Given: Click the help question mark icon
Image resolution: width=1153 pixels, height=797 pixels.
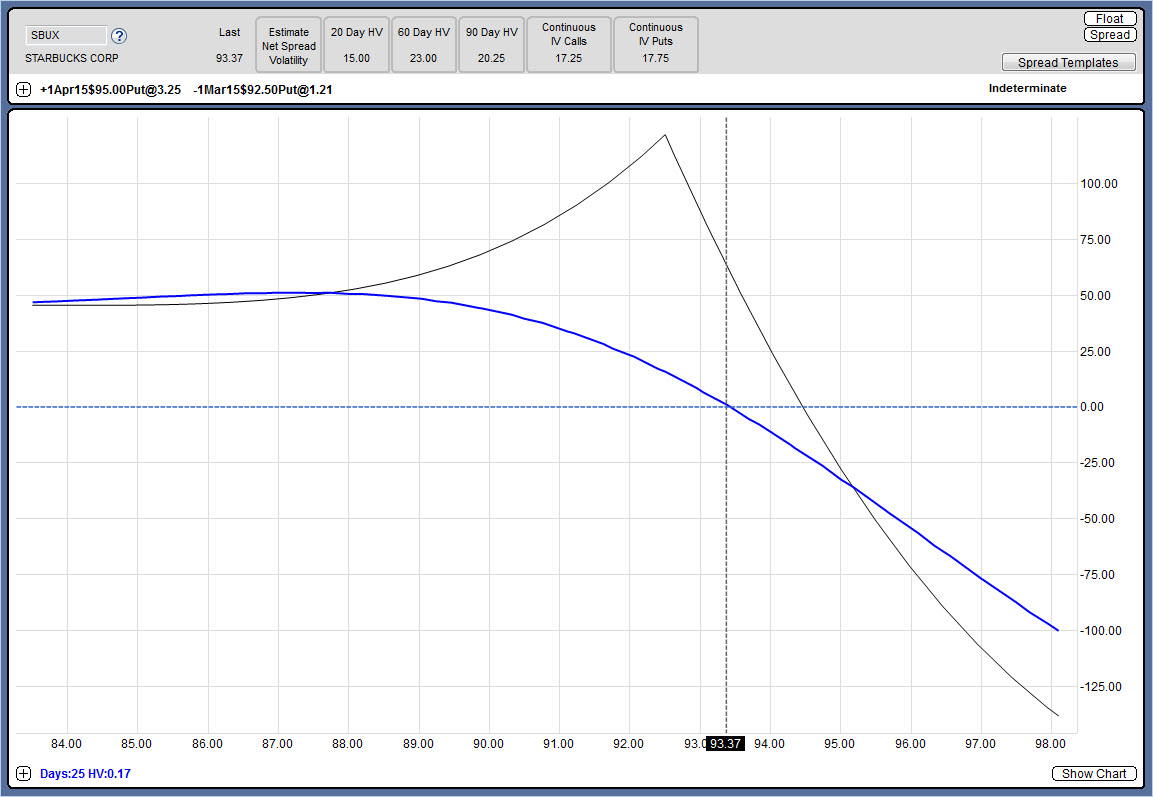Looking at the screenshot, I should click(x=119, y=36).
